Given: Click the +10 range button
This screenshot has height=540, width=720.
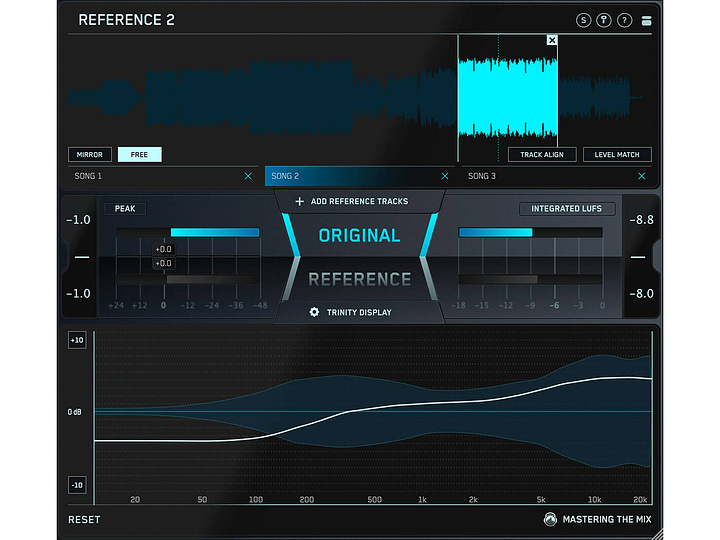Looking at the screenshot, I should 77,340.
